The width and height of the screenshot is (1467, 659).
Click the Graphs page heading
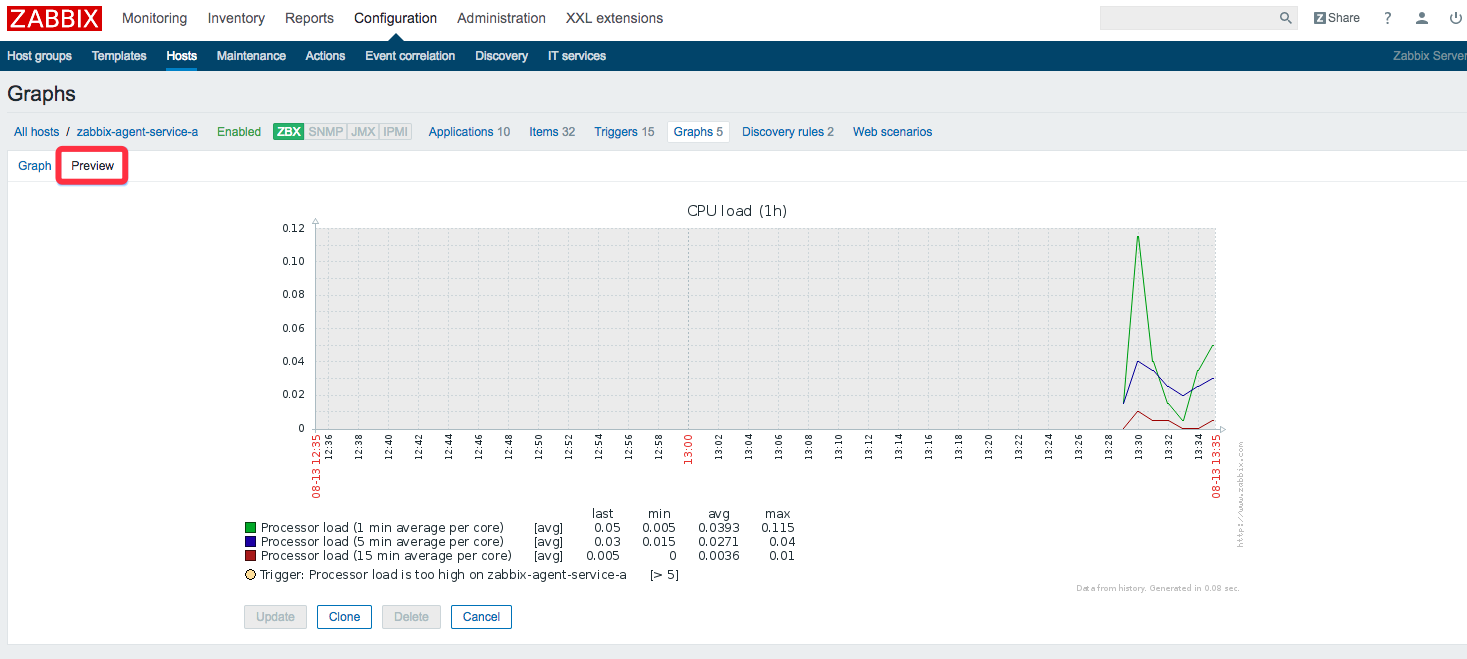tap(41, 94)
